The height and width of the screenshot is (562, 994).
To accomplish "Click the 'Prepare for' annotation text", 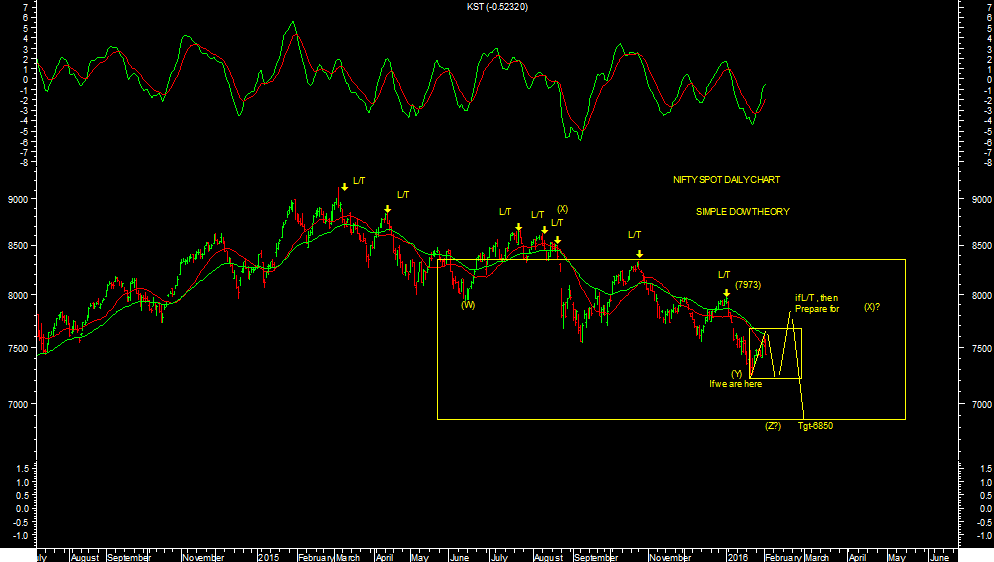I will (817, 309).
